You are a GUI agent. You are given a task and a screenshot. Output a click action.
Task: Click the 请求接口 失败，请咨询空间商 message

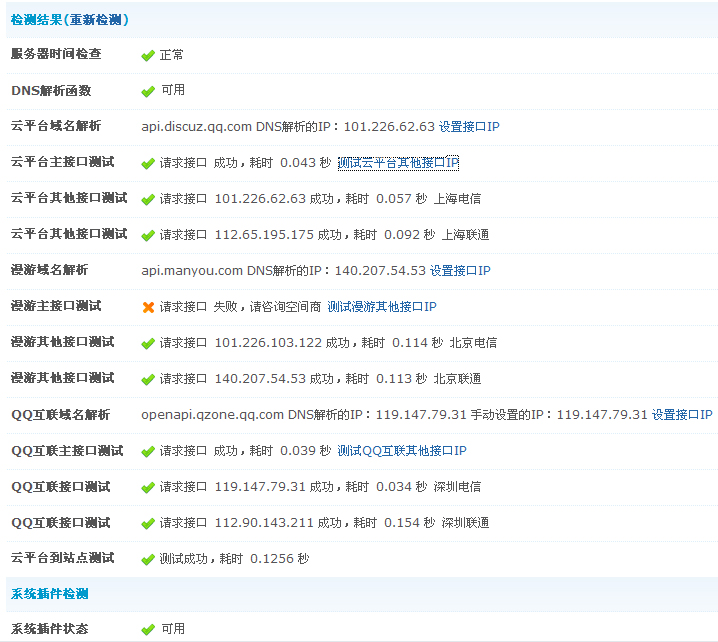[240, 306]
